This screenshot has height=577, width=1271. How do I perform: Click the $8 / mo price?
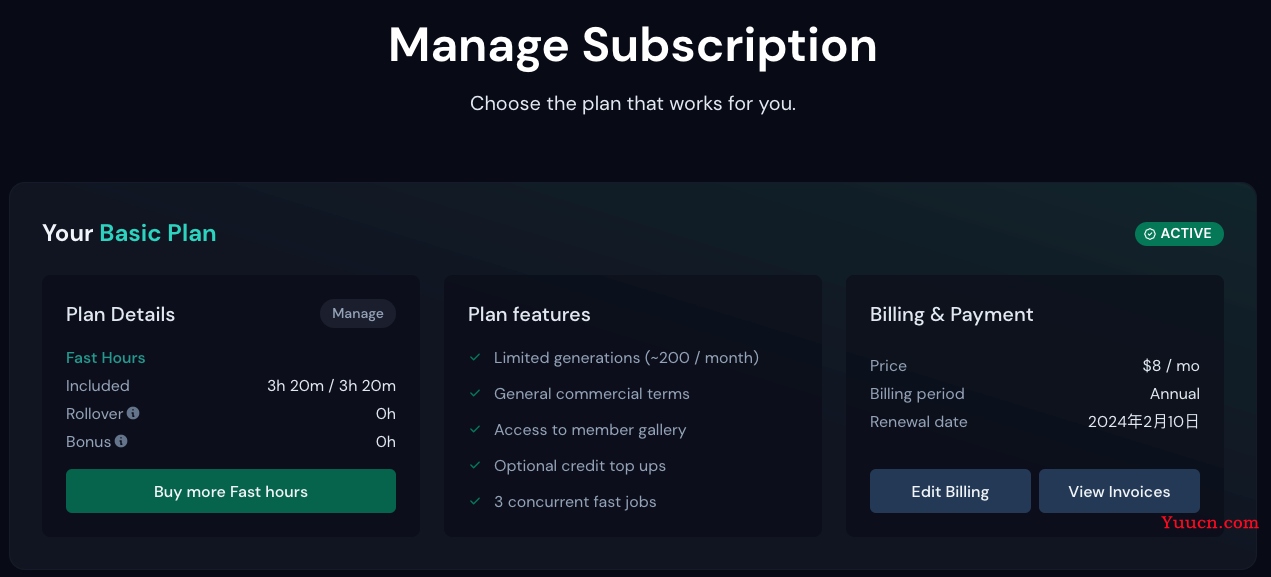tap(1171, 366)
